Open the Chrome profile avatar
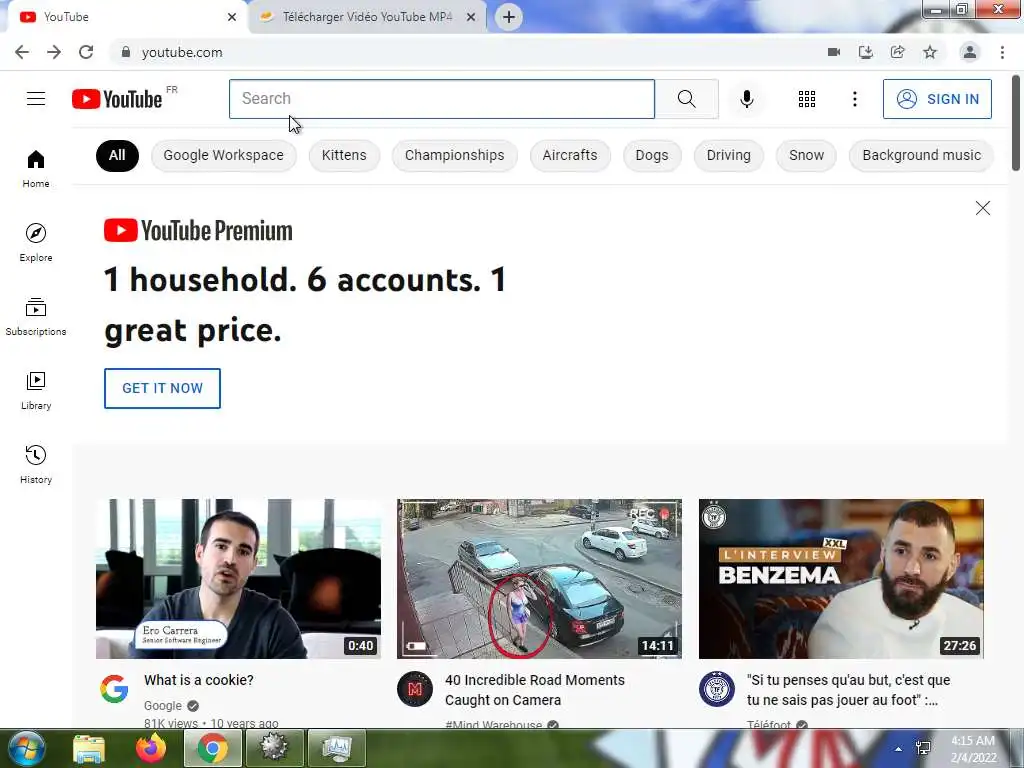The height and width of the screenshot is (768, 1024). click(970, 52)
